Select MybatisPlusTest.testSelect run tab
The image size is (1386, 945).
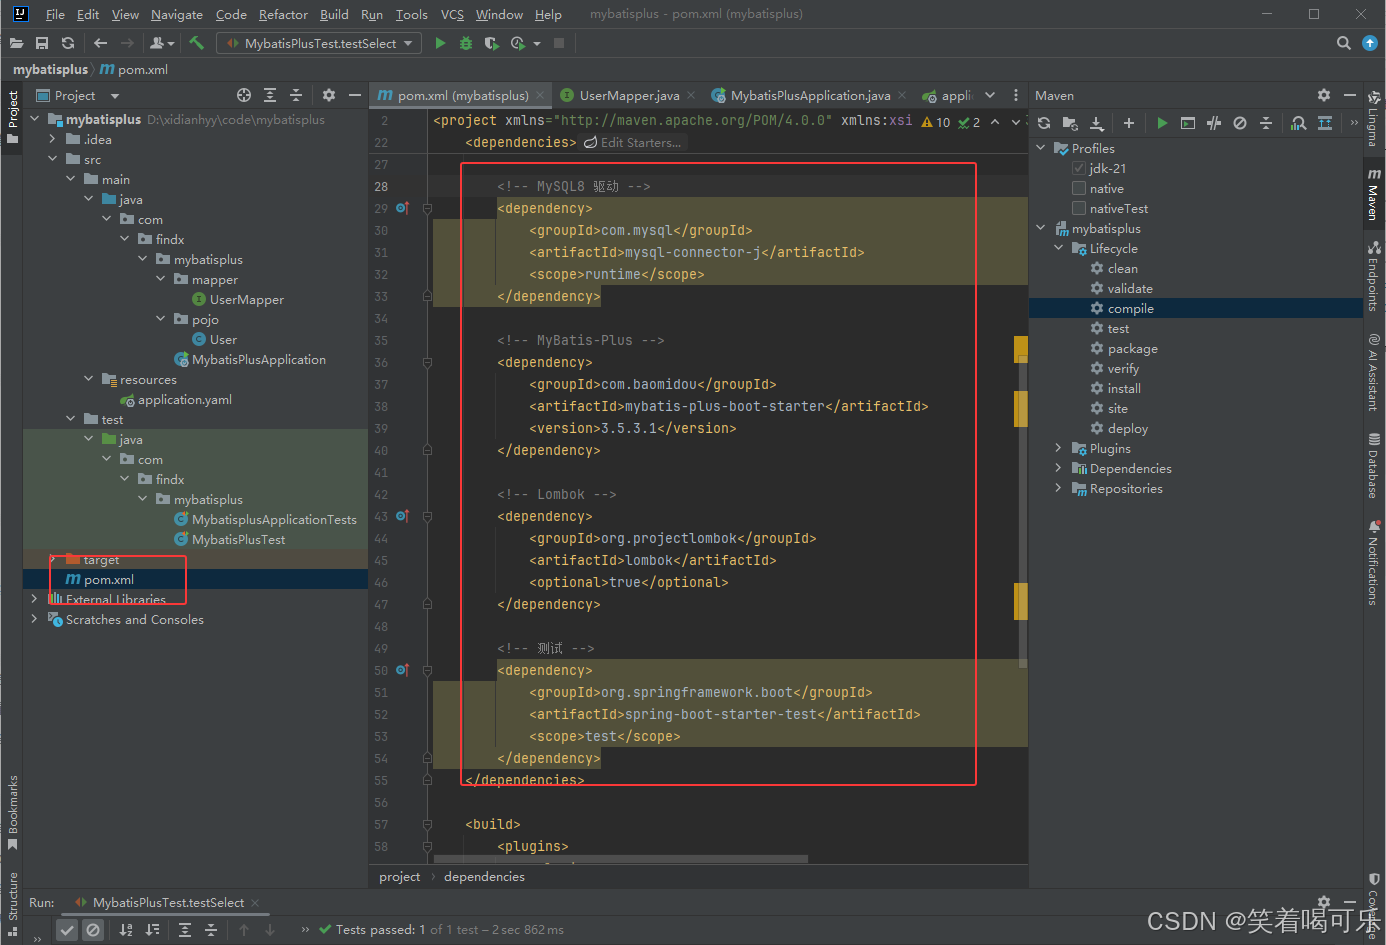point(168,902)
